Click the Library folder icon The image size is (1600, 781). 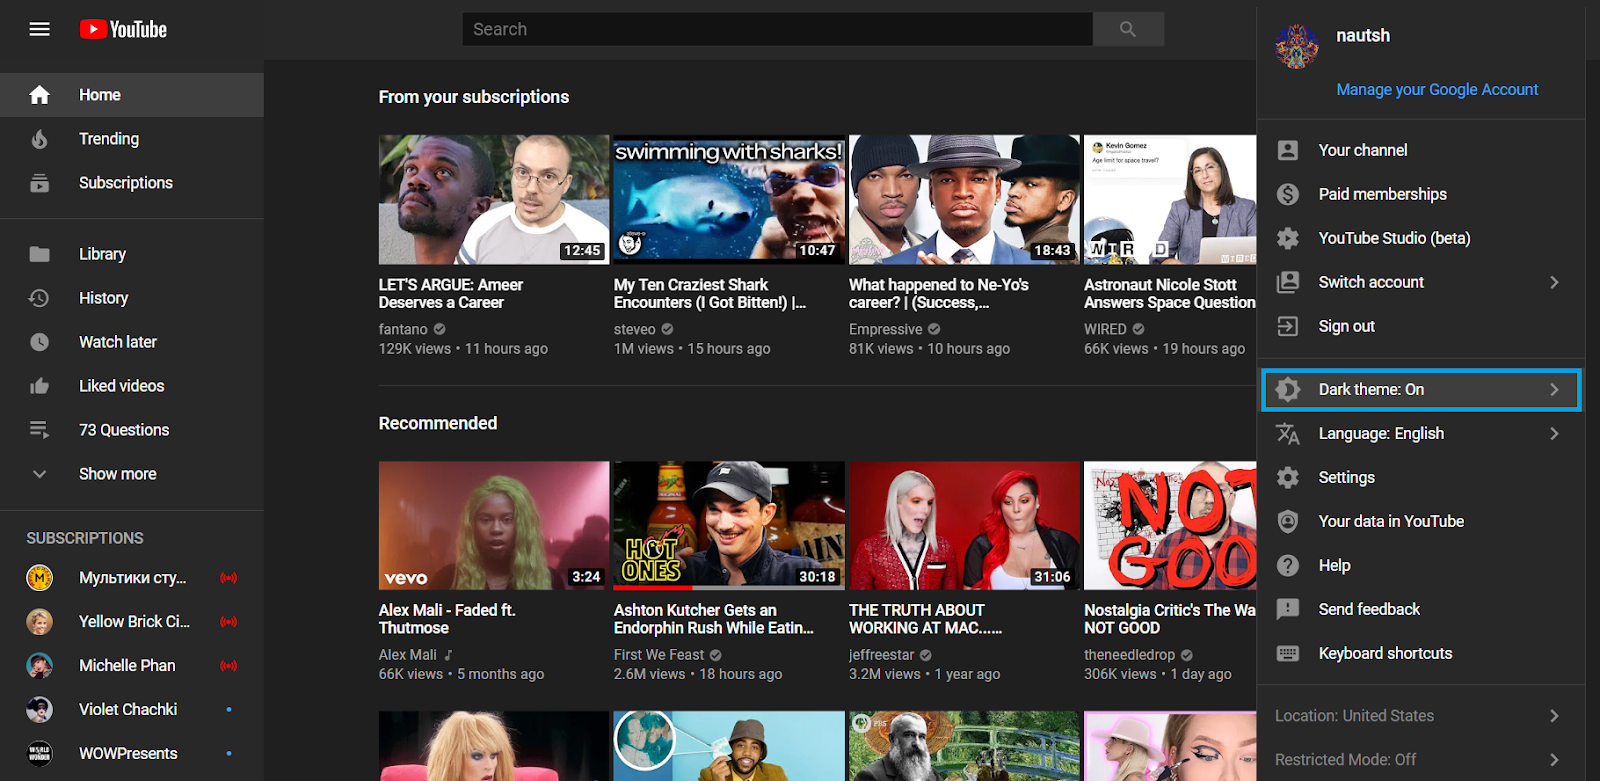(39, 254)
